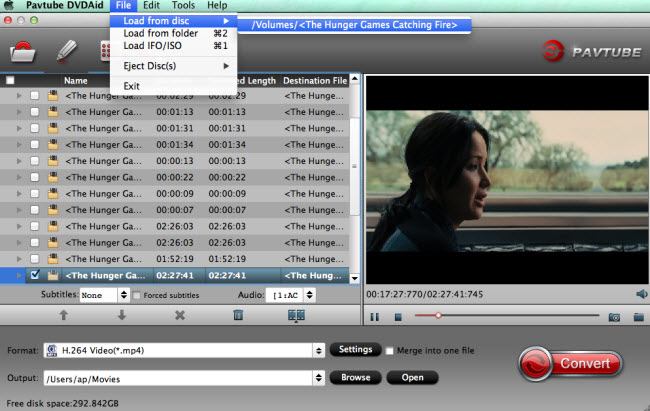
Task: Start conversion with Convert button
Action: (571, 364)
